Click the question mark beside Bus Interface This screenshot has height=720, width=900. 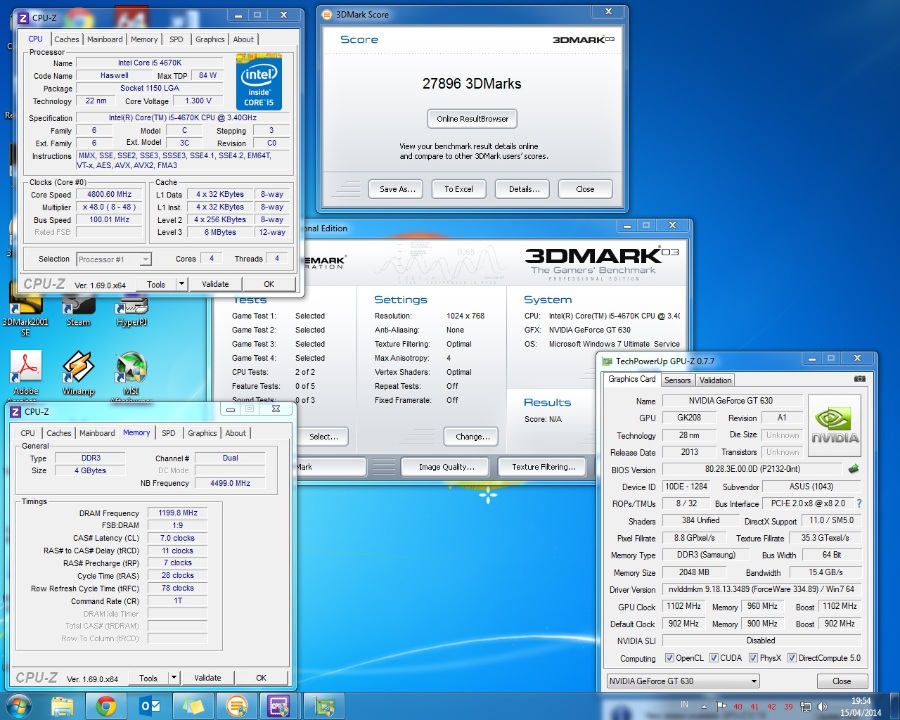point(859,503)
